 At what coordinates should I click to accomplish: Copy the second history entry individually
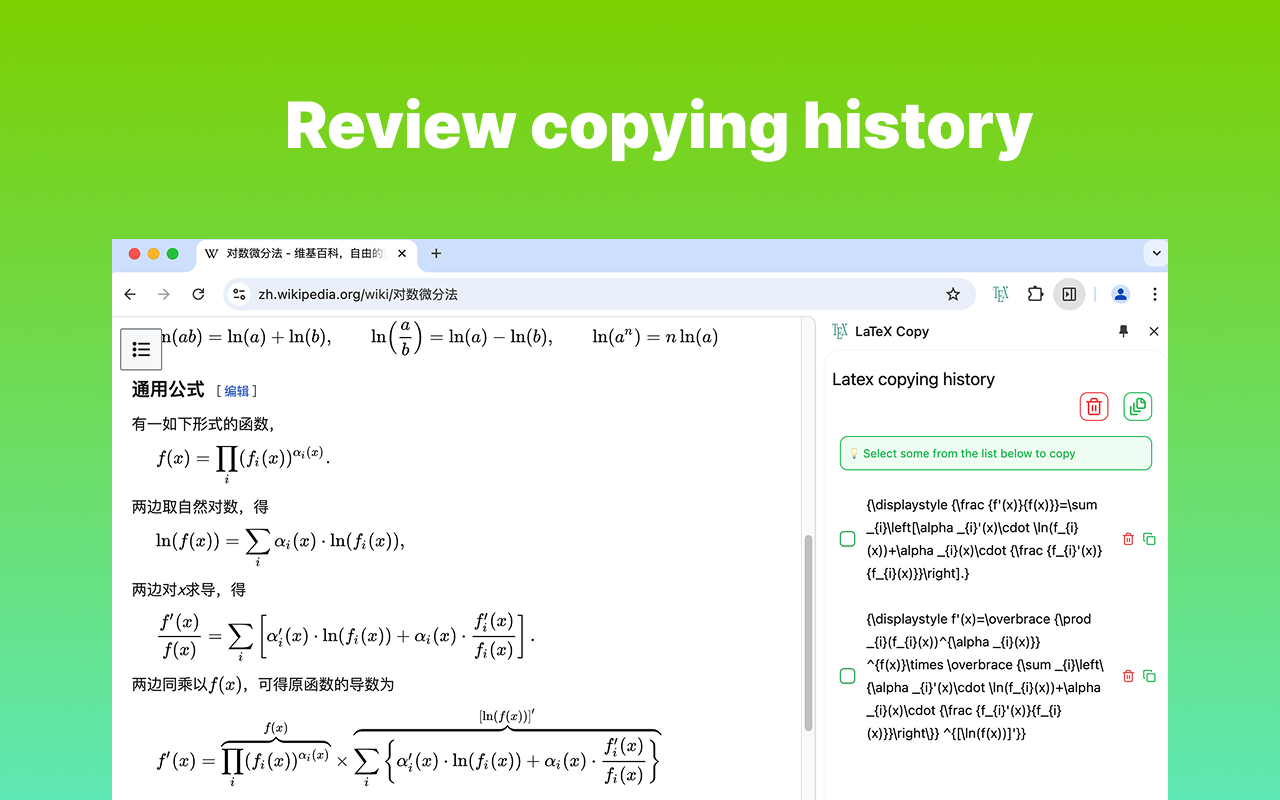tap(1149, 676)
